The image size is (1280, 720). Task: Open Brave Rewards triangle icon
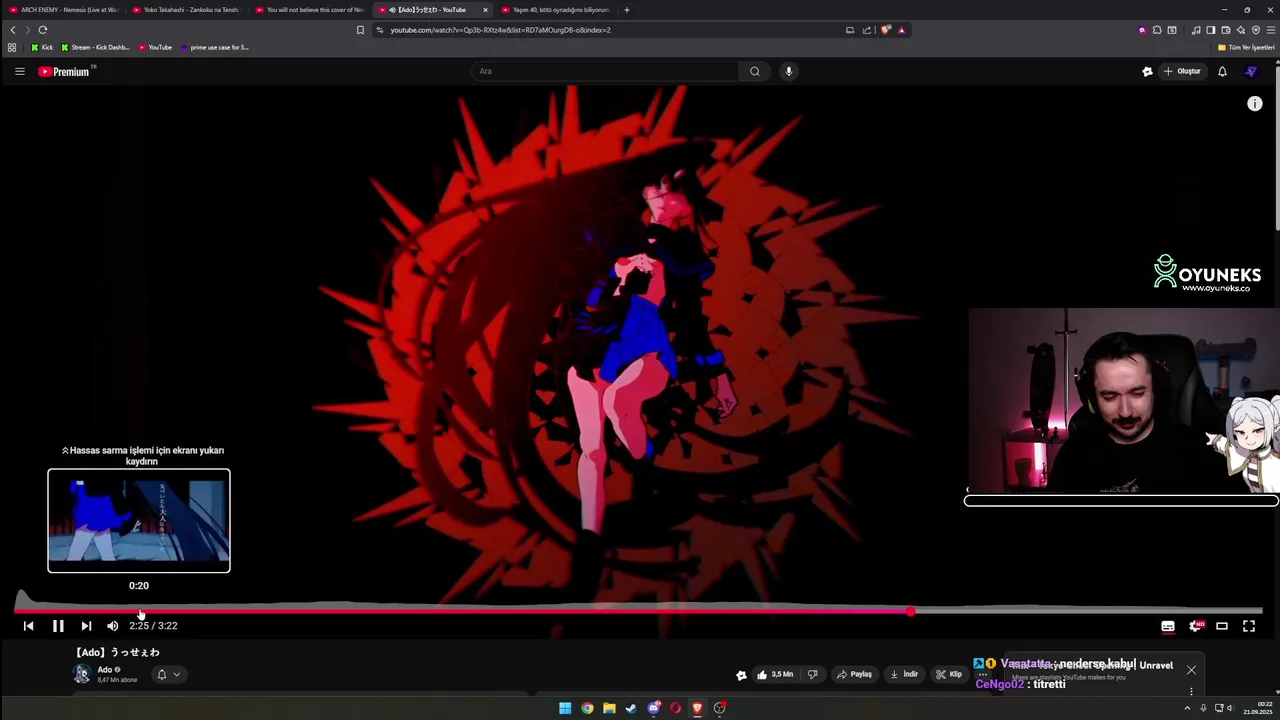(901, 30)
